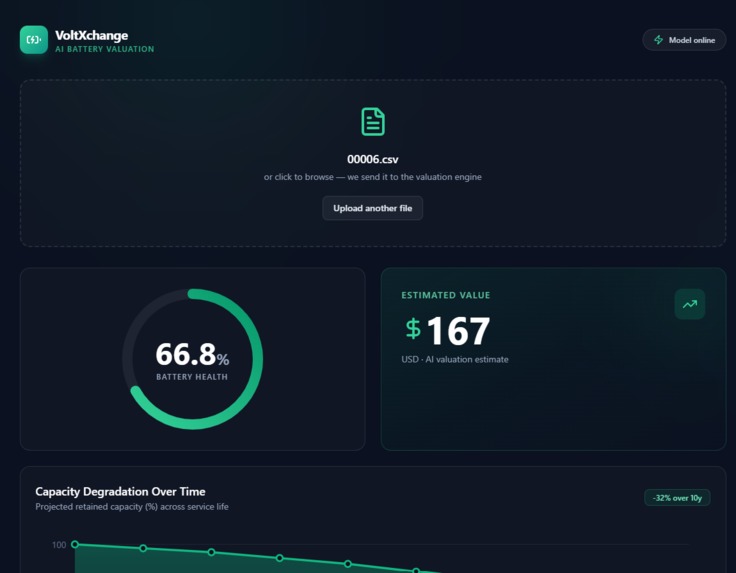Click the 100 axis label on chart
Screen dimensions: 736x573
pyautogui.click(x=59, y=545)
